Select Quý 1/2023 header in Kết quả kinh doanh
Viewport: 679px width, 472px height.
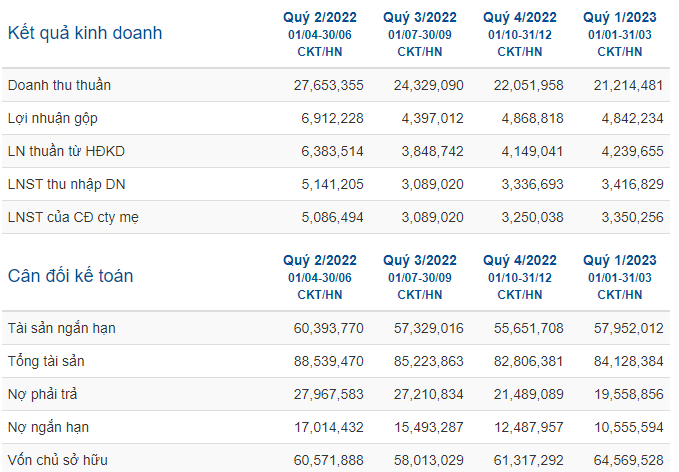620,17
